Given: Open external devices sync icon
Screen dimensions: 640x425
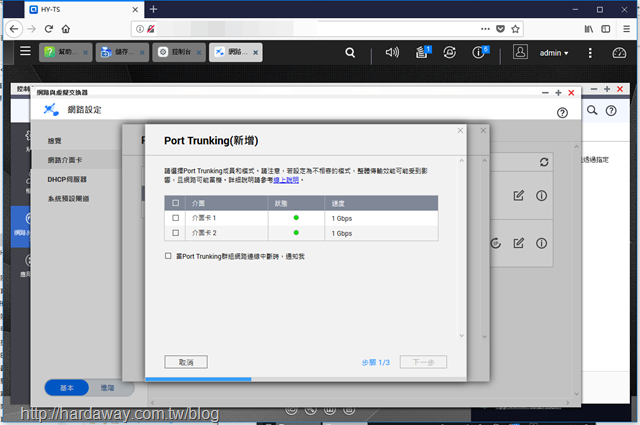Looking at the screenshot, I should (449, 52).
